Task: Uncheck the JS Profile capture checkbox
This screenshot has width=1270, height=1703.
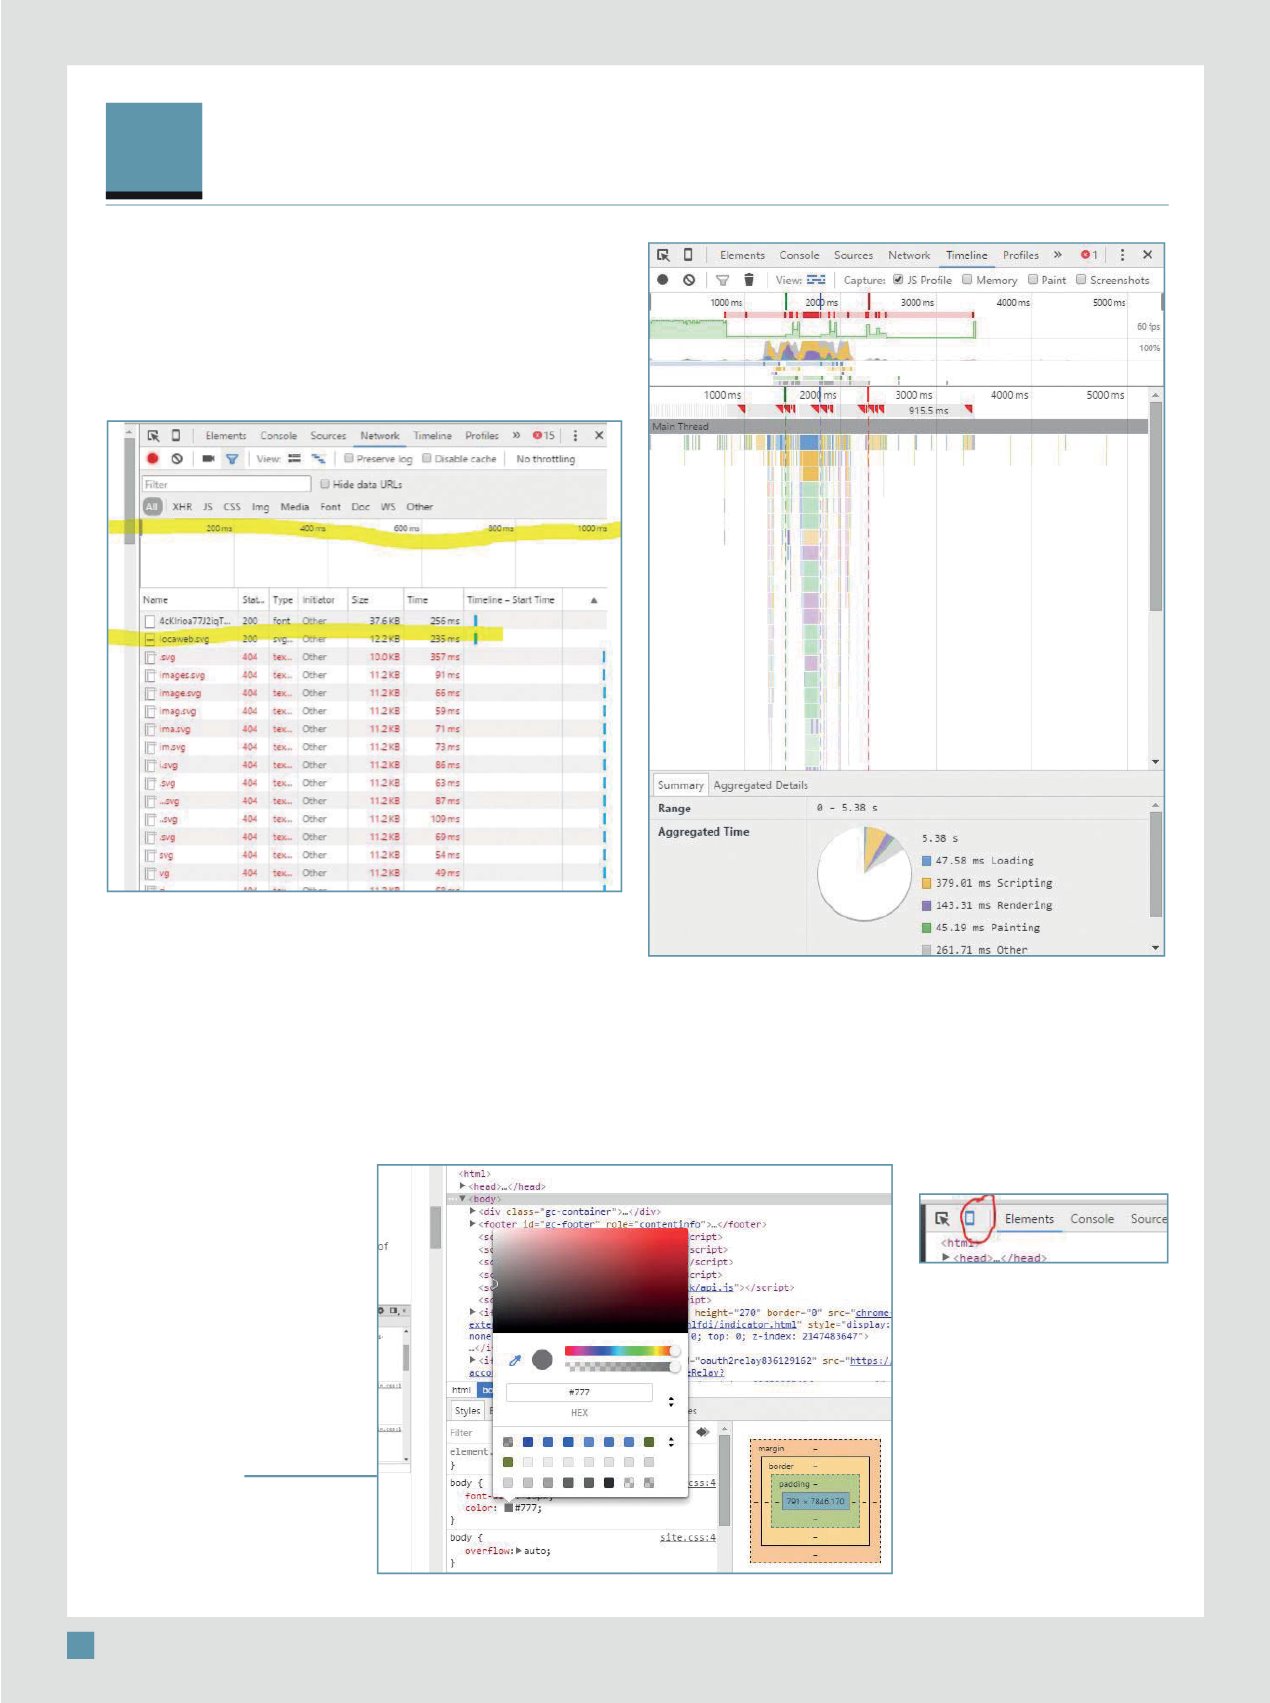Action: 898,280
